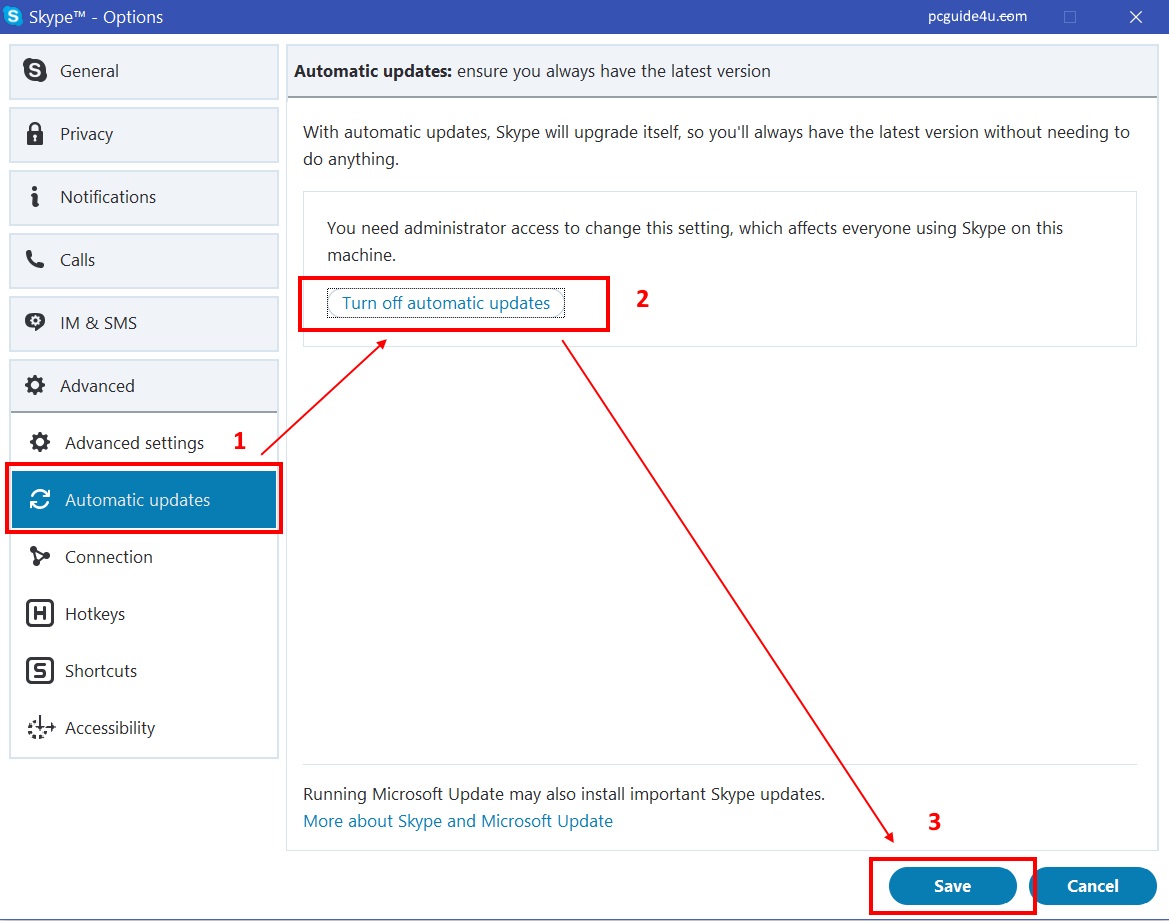Open the Notifications section
Image resolution: width=1169 pixels, height=921 pixels.
(x=144, y=197)
